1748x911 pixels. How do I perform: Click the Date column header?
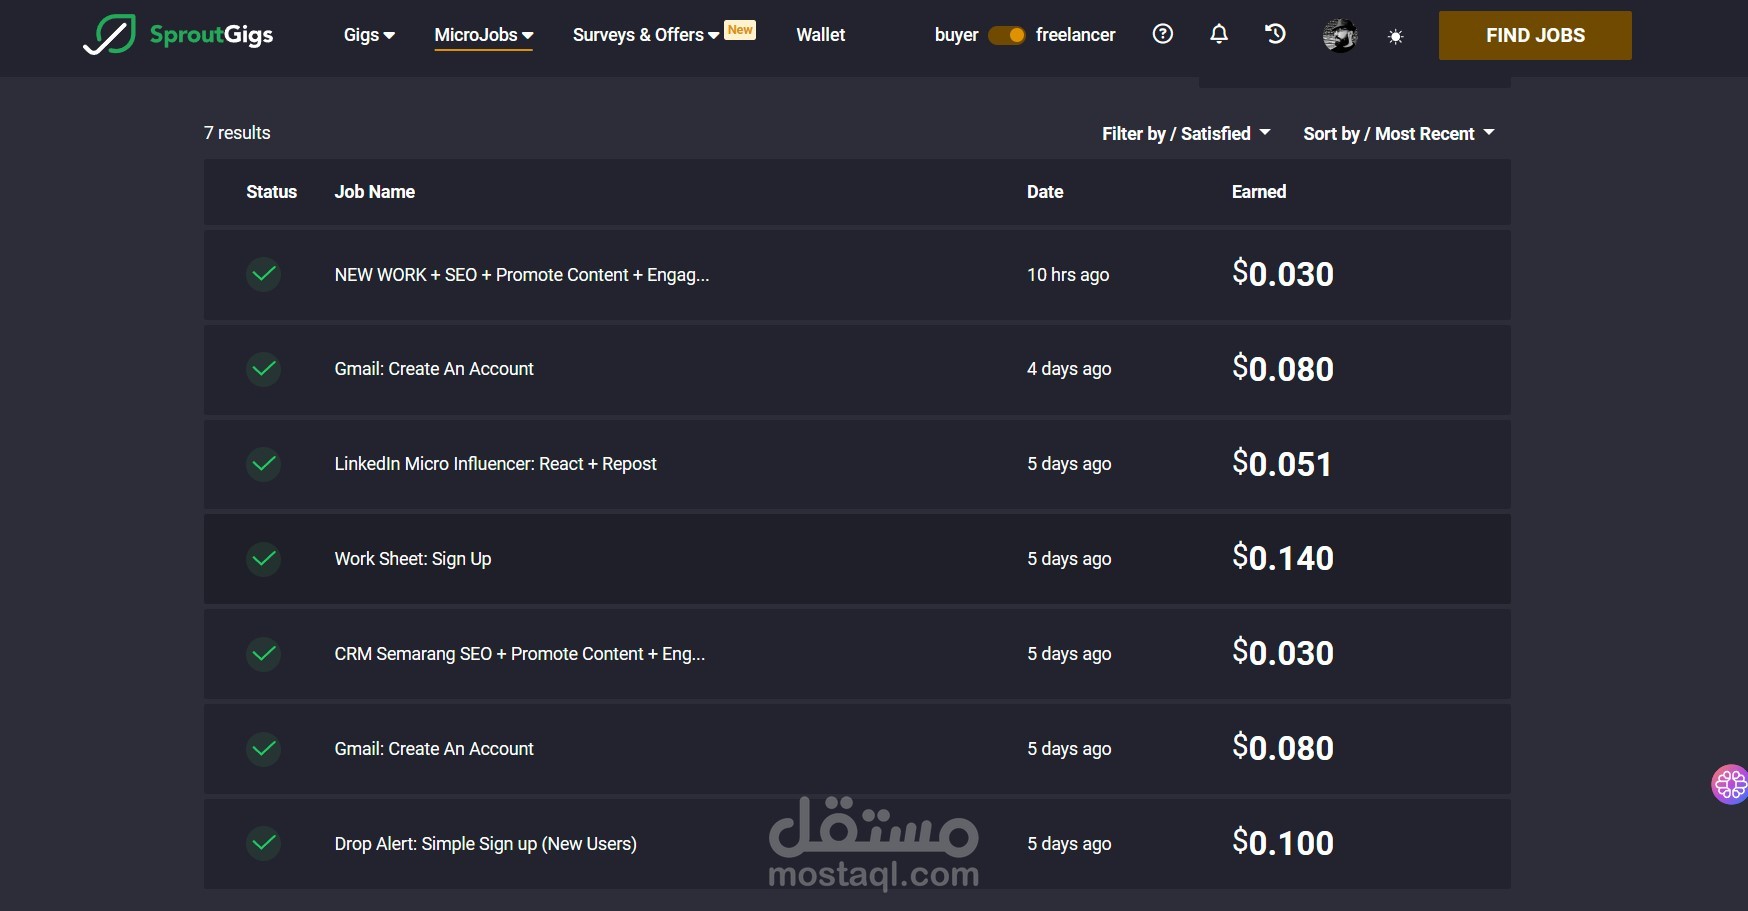1045,192
